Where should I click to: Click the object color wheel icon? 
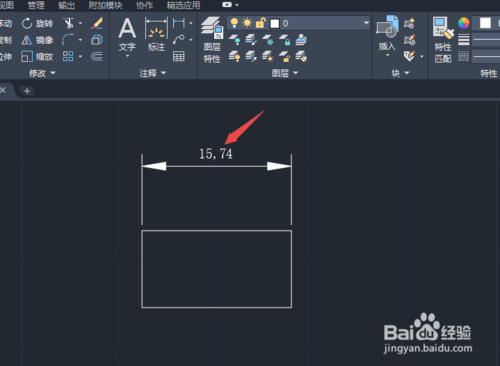(x=464, y=23)
